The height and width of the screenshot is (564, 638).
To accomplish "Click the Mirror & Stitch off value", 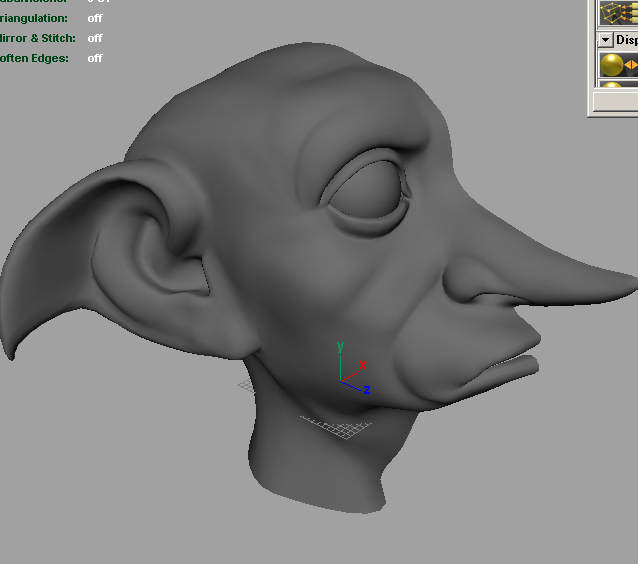I will click(x=95, y=38).
